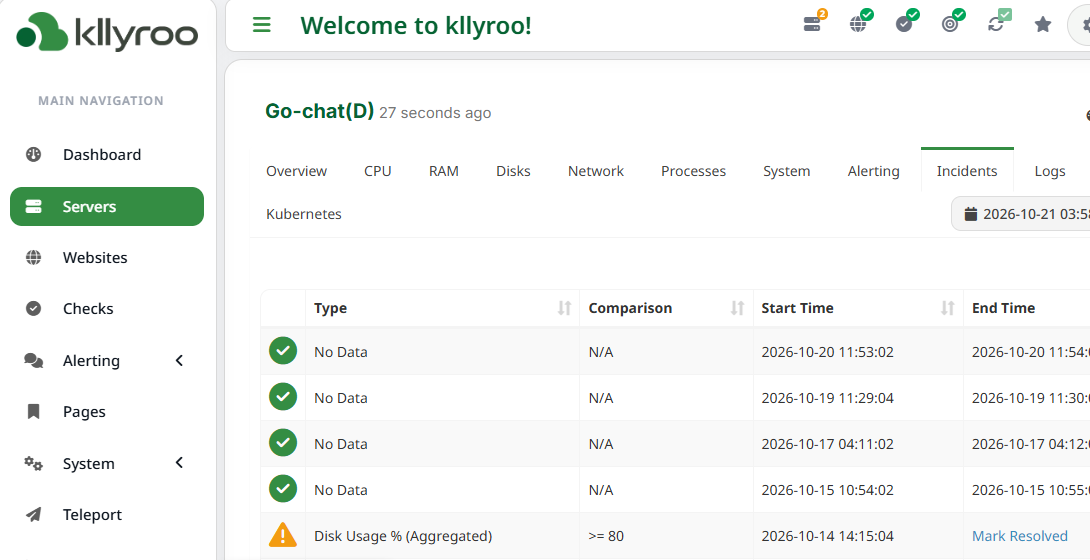Click the Mark Resolved link
This screenshot has width=1090, height=560.
tap(1019, 536)
